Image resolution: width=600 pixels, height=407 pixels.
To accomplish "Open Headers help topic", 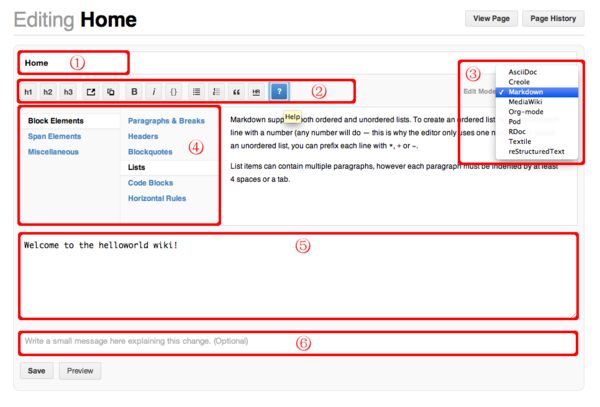I will tap(143, 136).
